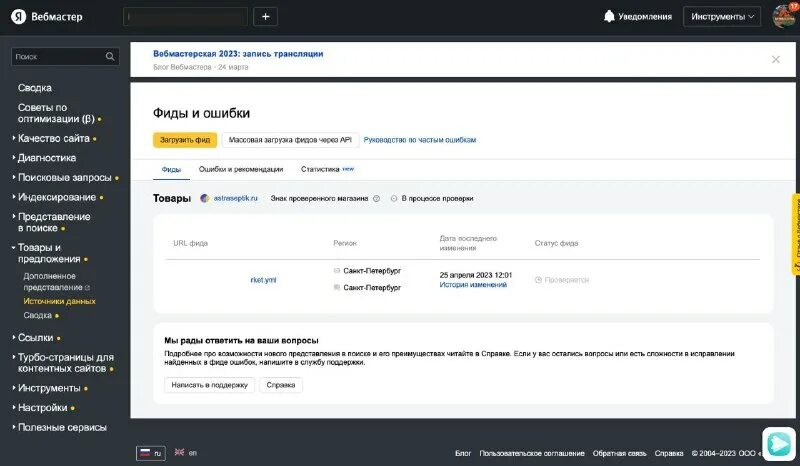800x466 pixels.
Task: Switch language to English flag en
Action: coord(186,453)
